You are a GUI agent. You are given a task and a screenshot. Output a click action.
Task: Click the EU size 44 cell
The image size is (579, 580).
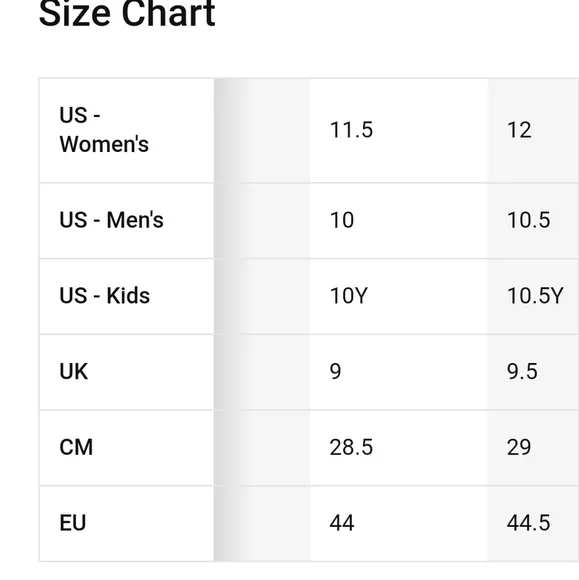[x=399, y=524]
